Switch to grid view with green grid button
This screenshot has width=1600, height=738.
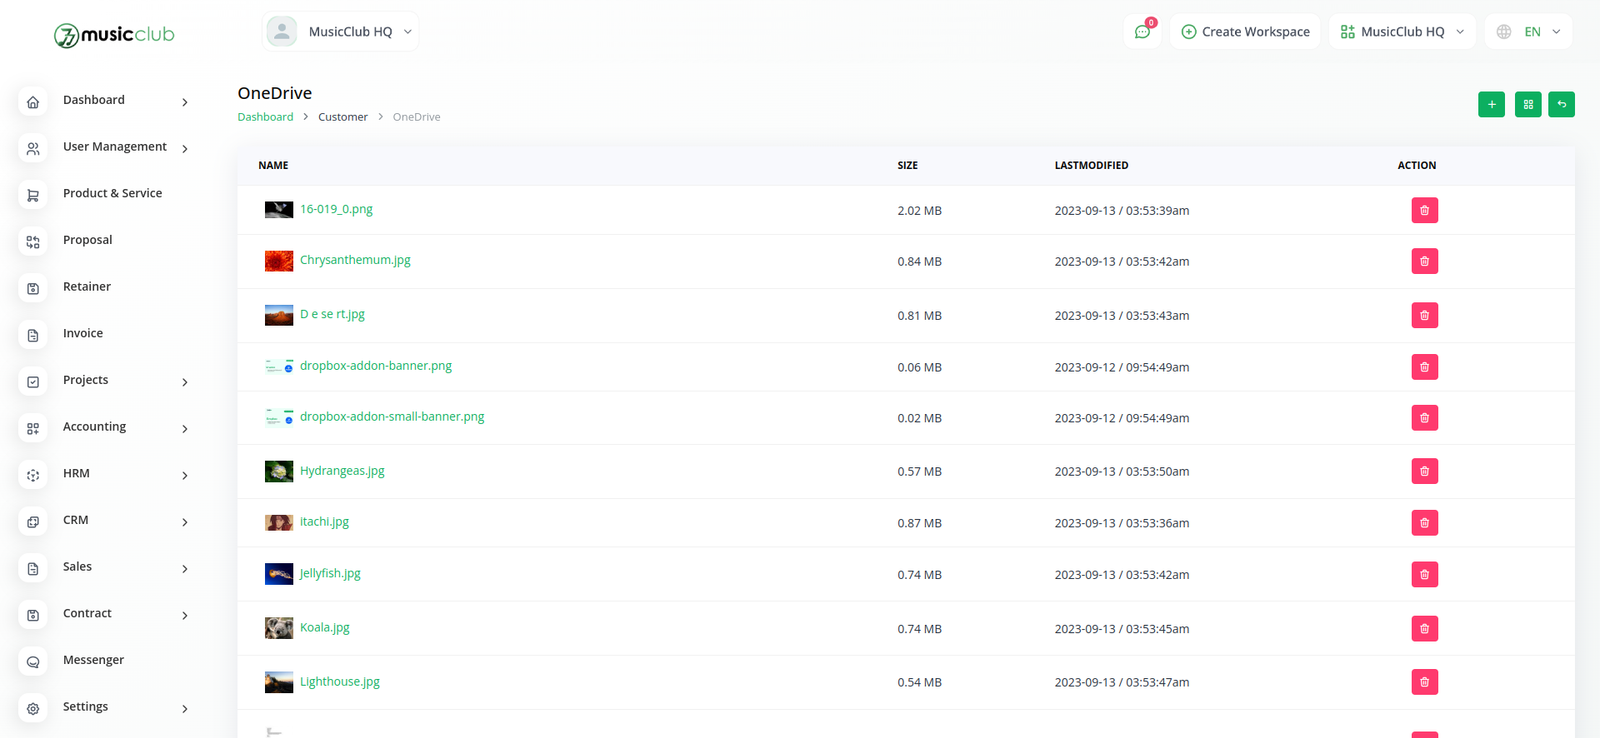pyautogui.click(x=1528, y=104)
